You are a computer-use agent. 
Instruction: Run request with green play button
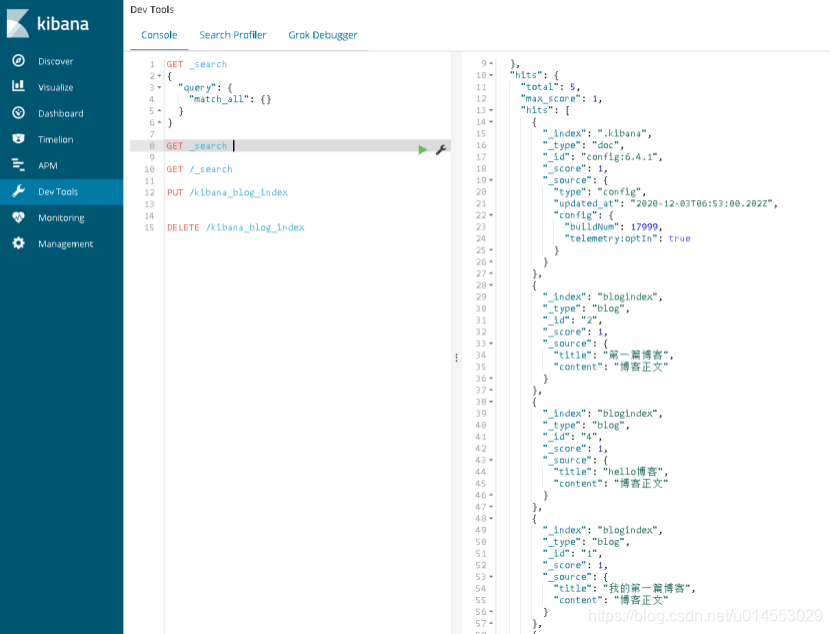click(x=422, y=150)
